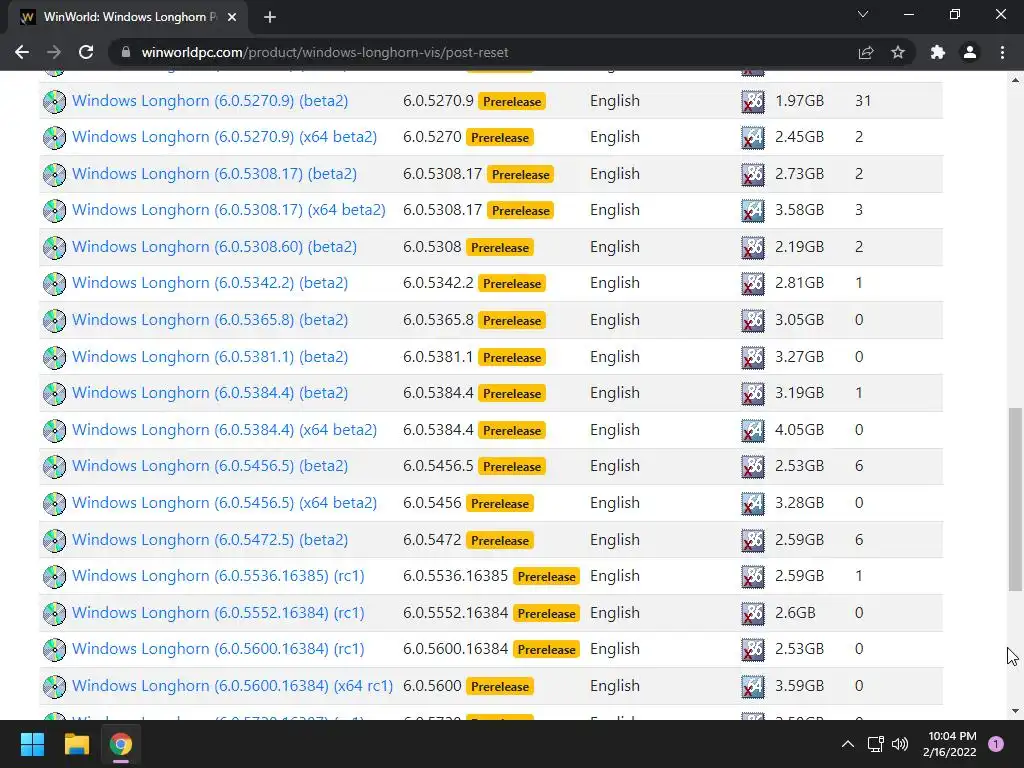Click the padlock site info icon
1024x768 pixels.
click(126, 52)
